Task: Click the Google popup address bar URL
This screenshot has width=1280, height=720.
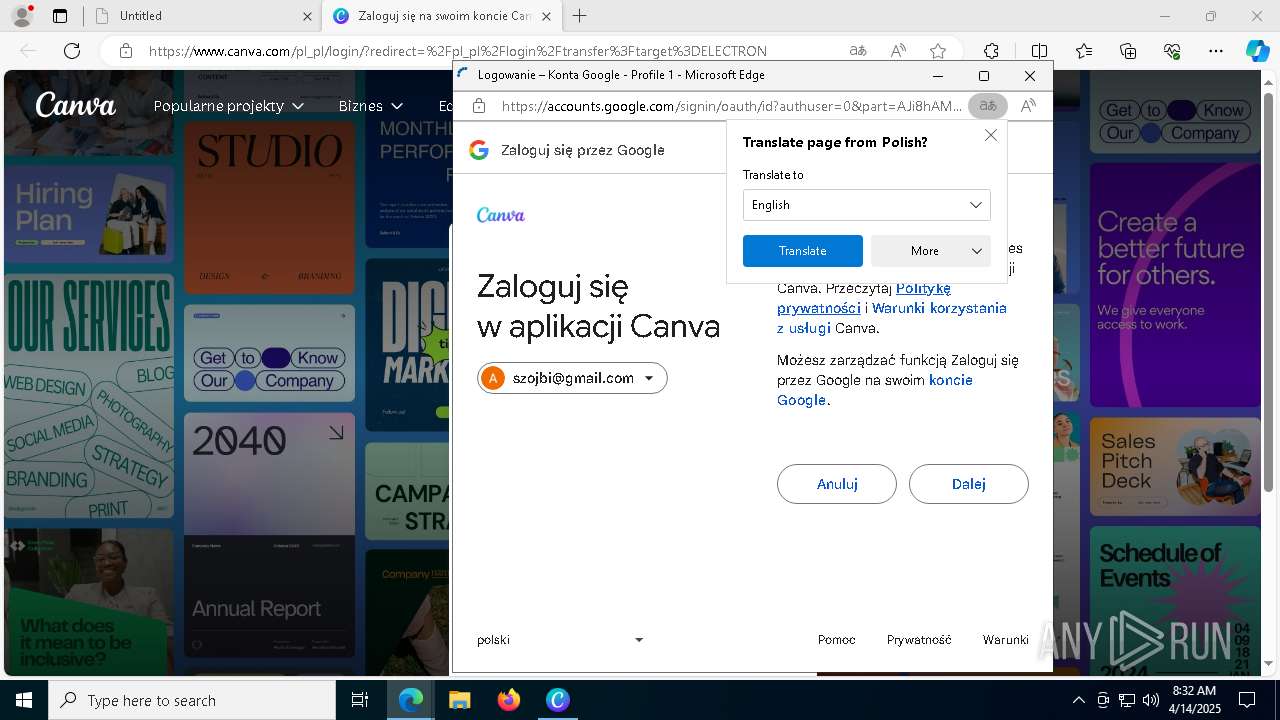Action: coord(732,106)
